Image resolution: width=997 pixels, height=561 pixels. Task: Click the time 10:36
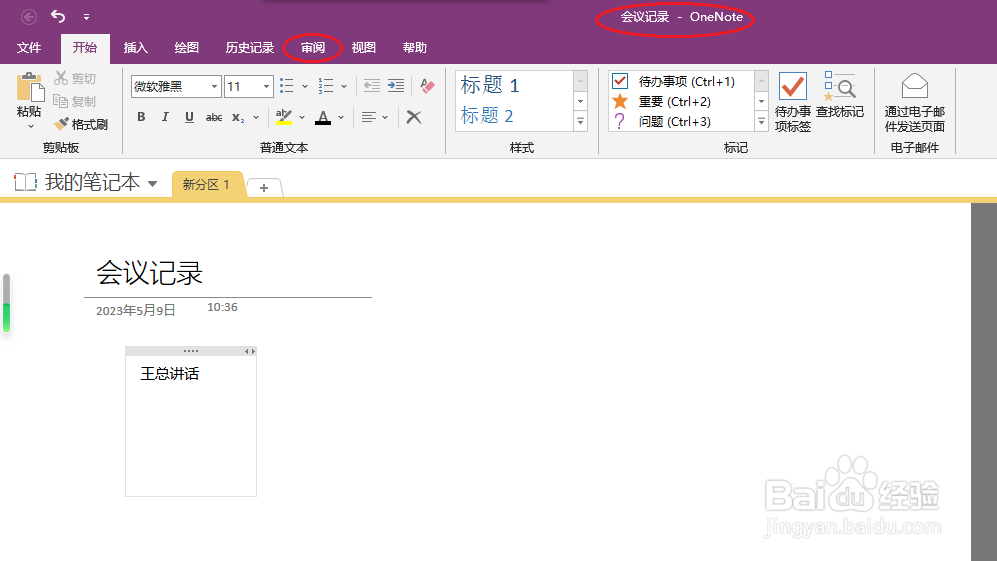pos(222,307)
